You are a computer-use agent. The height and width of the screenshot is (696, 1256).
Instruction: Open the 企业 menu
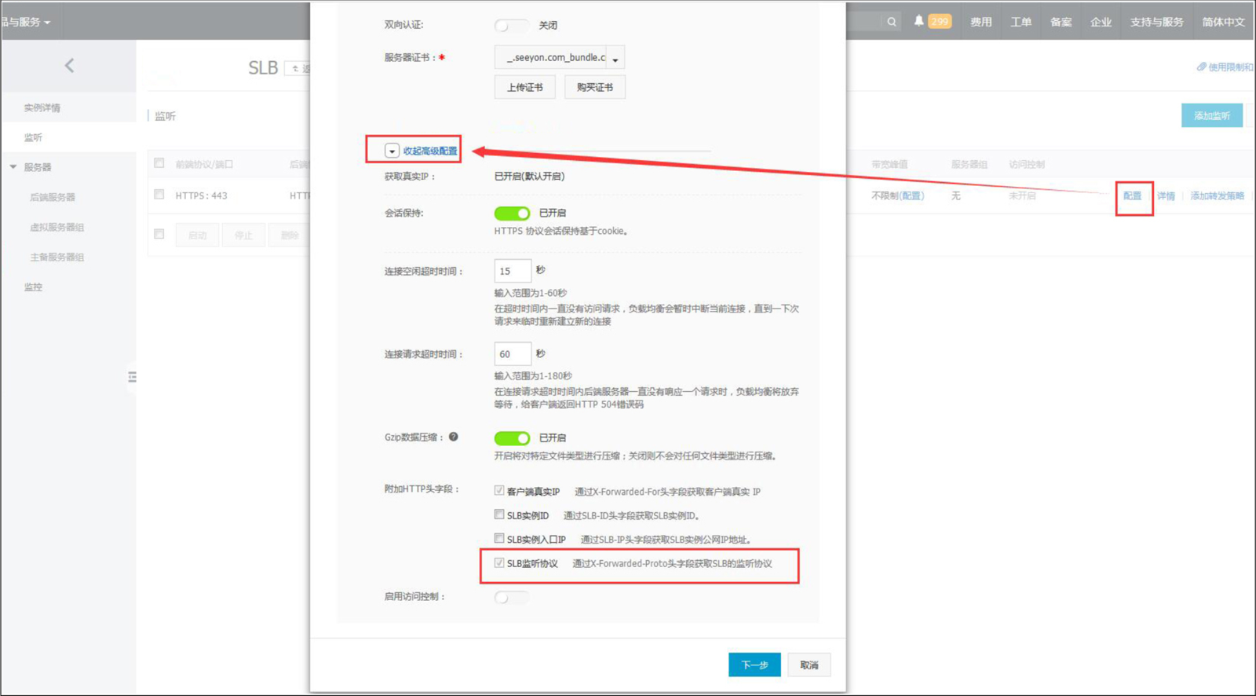click(x=1101, y=21)
